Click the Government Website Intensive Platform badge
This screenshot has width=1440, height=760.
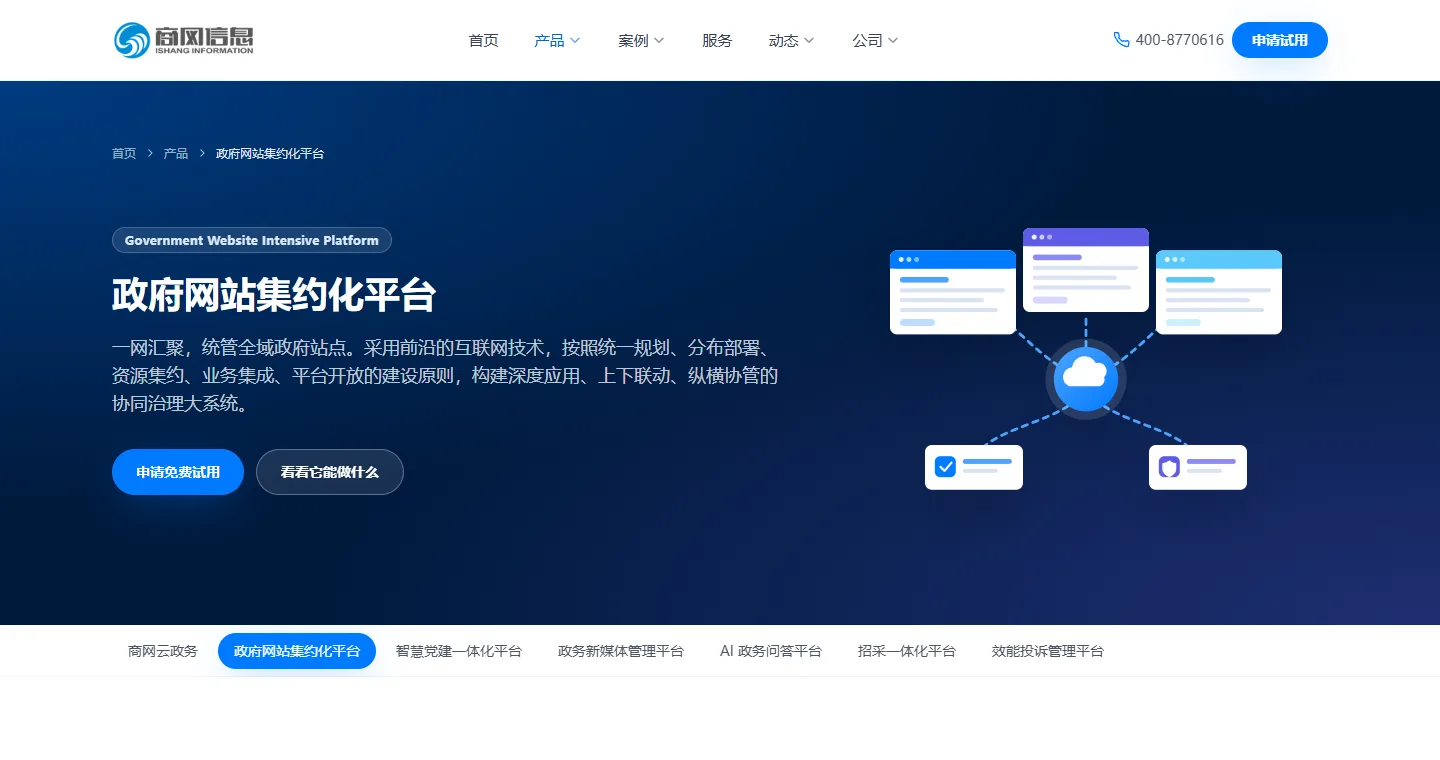(x=252, y=240)
